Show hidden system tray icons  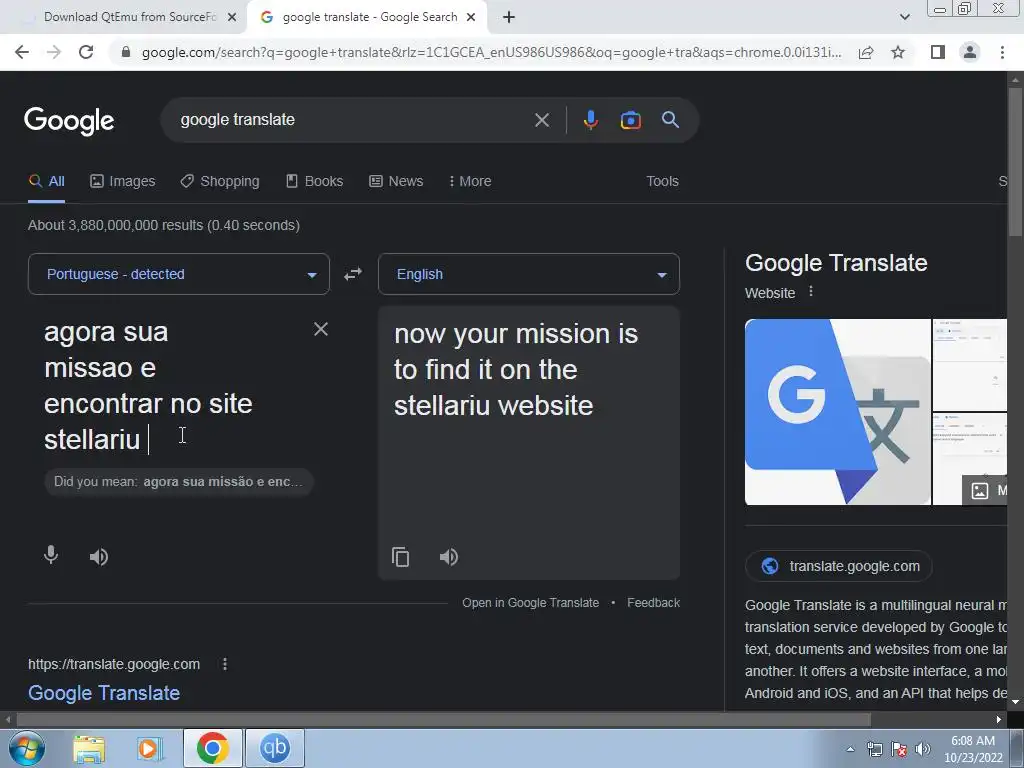(x=850, y=750)
